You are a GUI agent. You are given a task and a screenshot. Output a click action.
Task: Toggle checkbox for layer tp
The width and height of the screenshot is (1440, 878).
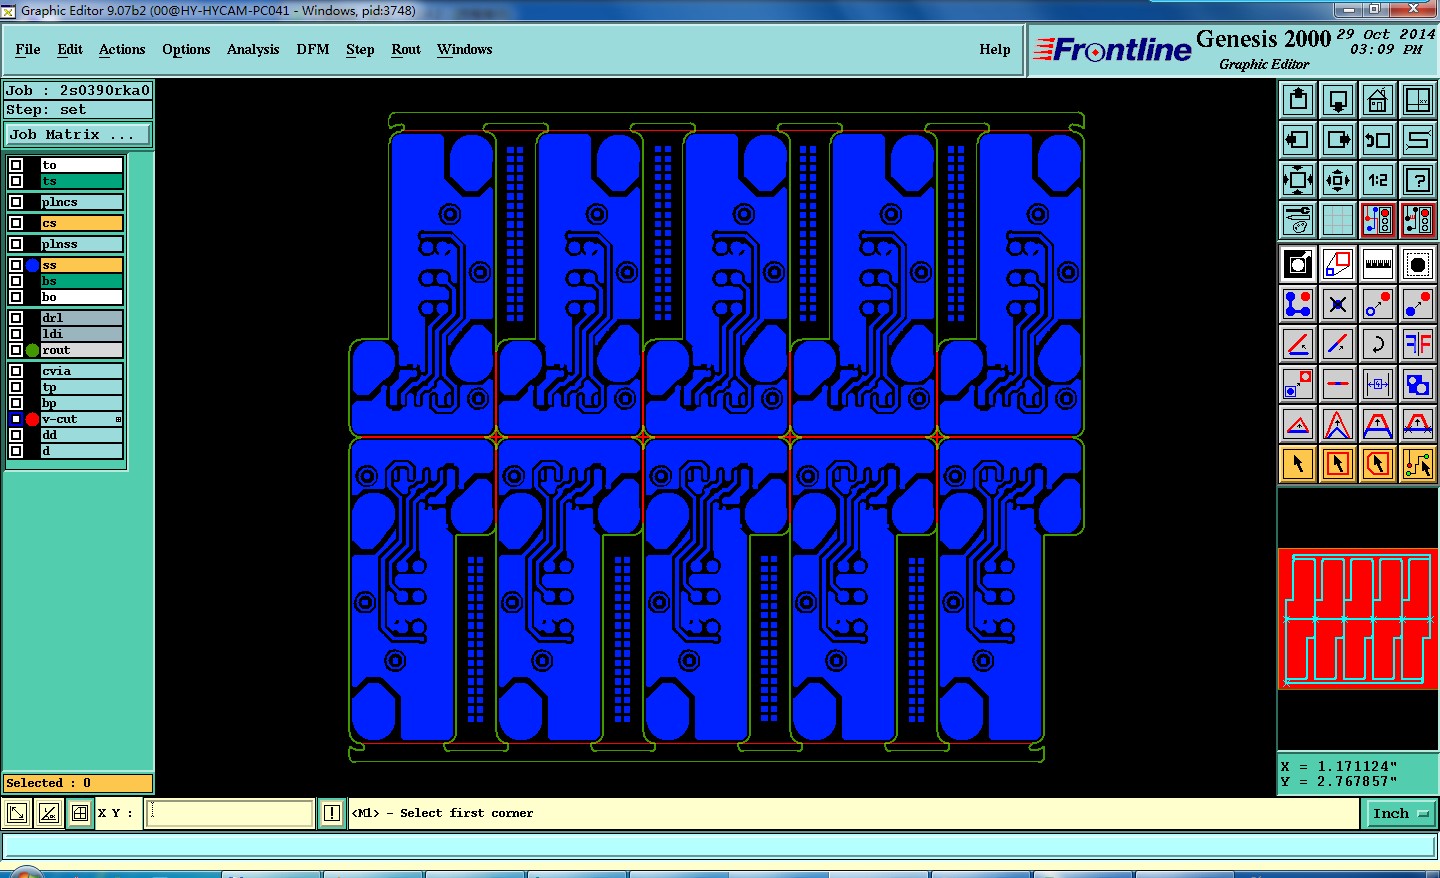[x=16, y=387]
